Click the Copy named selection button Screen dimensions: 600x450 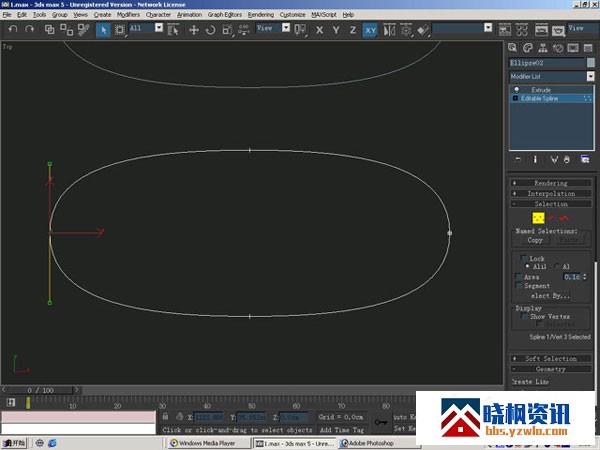535,240
